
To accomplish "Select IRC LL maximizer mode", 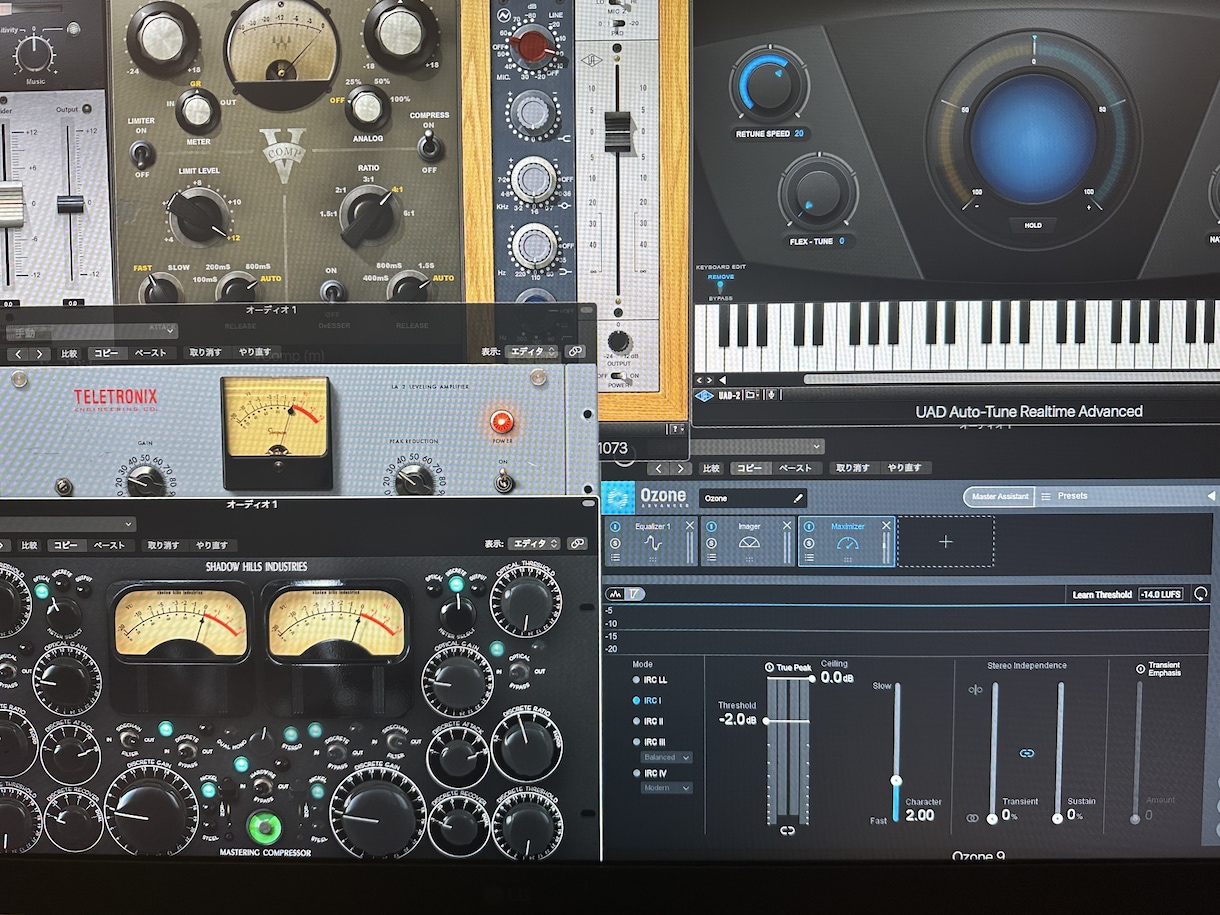I will tap(649, 680).
